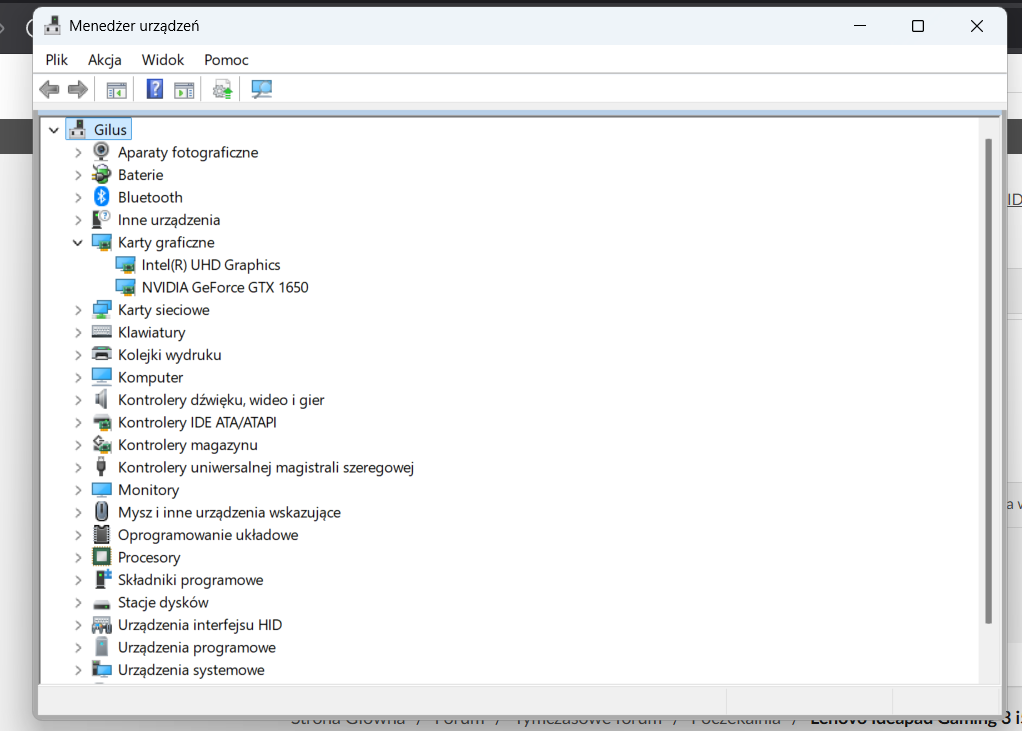Expand the Urządzenia systemowe chevron
Image resolution: width=1022 pixels, height=731 pixels.
[x=78, y=670]
